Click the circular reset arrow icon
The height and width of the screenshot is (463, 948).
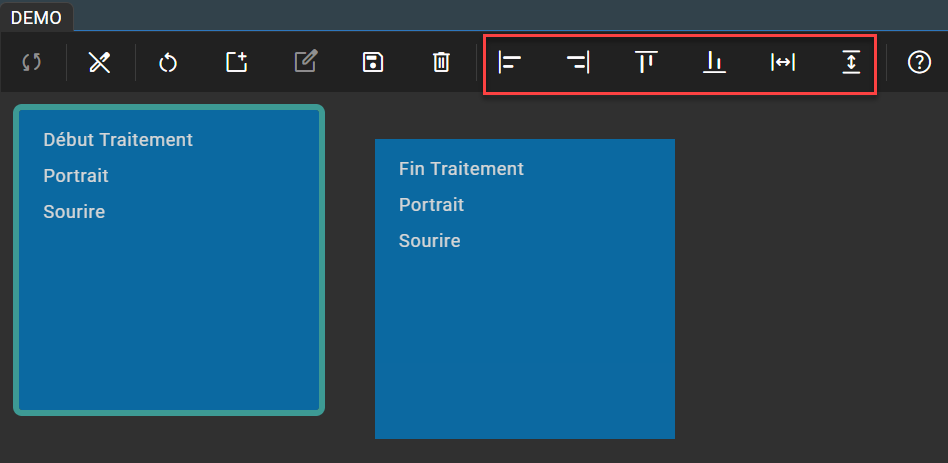[168, 62]
